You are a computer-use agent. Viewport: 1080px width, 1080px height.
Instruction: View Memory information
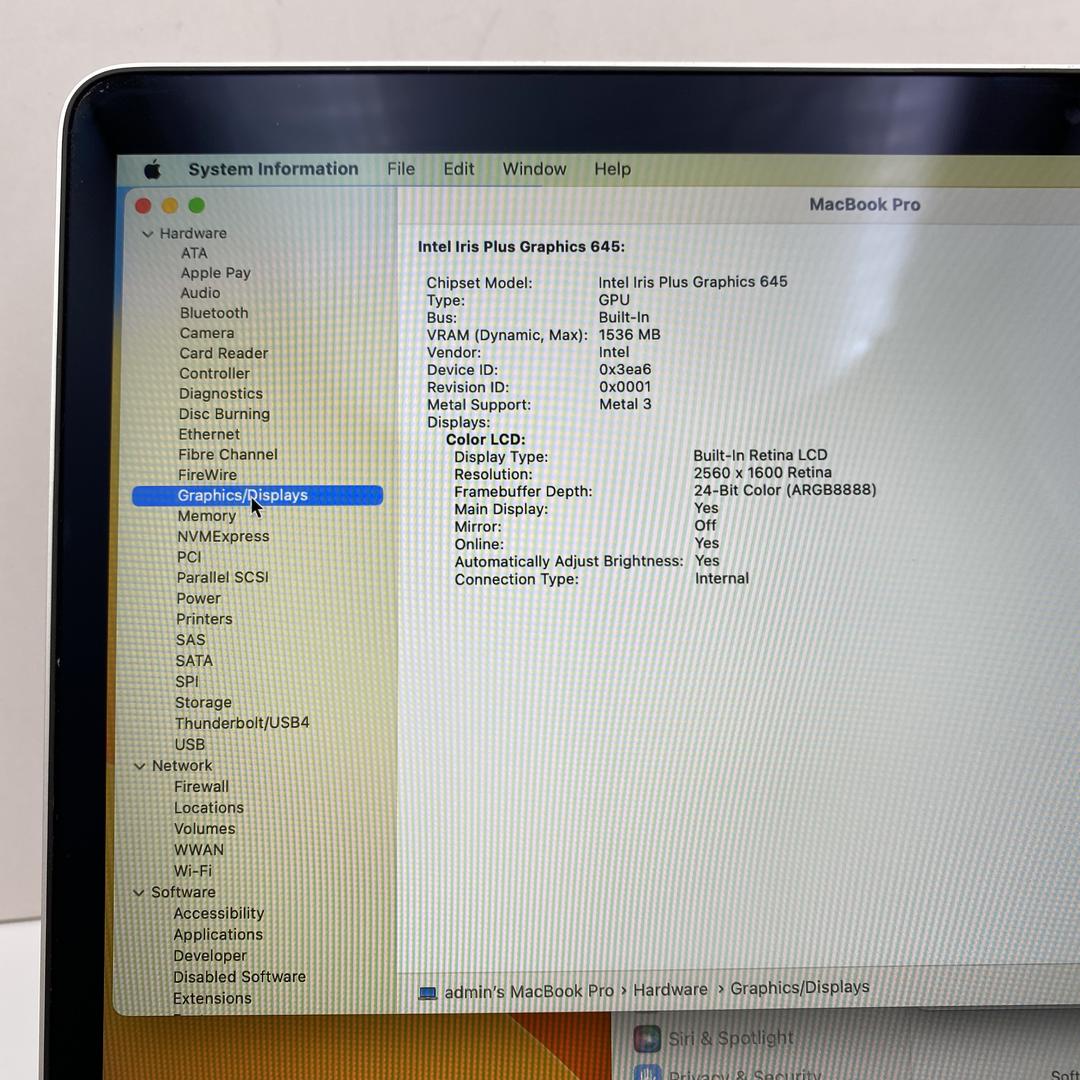tap(207, 516)
